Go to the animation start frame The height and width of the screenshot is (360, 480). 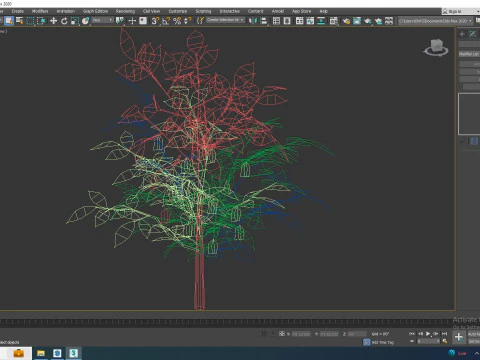point(412,334)
